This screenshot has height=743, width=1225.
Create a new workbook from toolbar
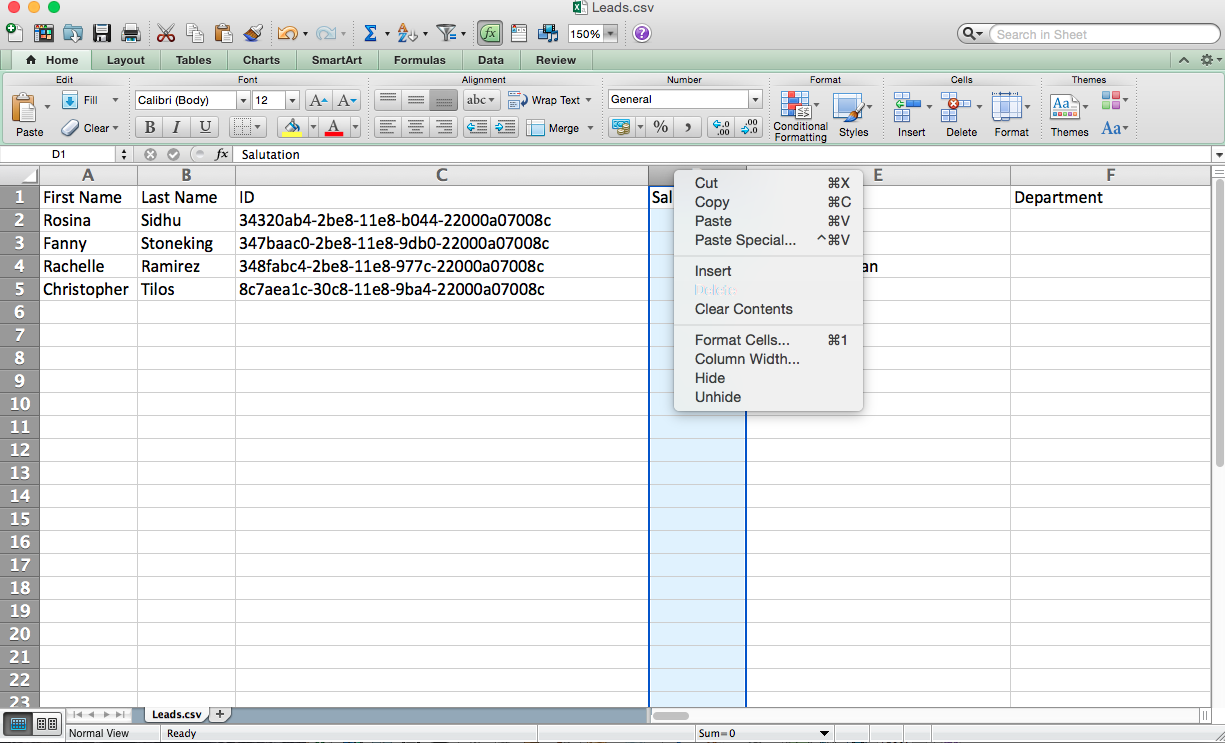[x=14, y=33]
